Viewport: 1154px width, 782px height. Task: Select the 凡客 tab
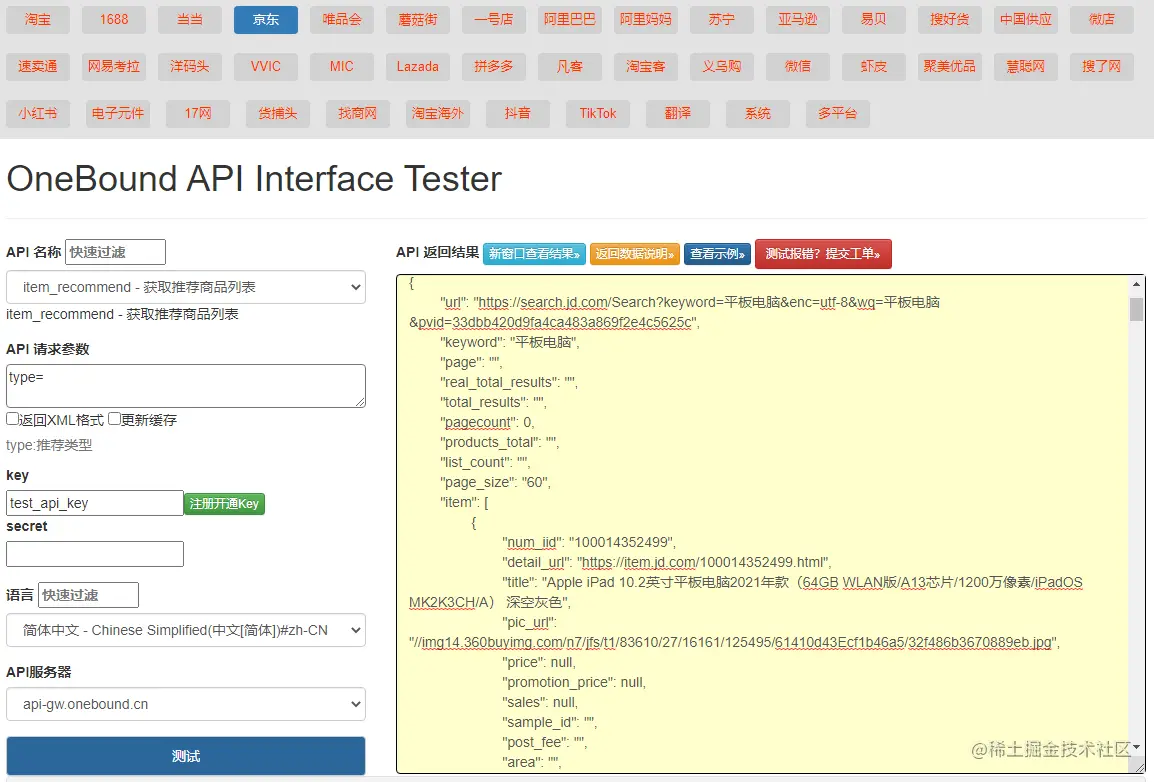pyautogui.click(x=570, y=67)
